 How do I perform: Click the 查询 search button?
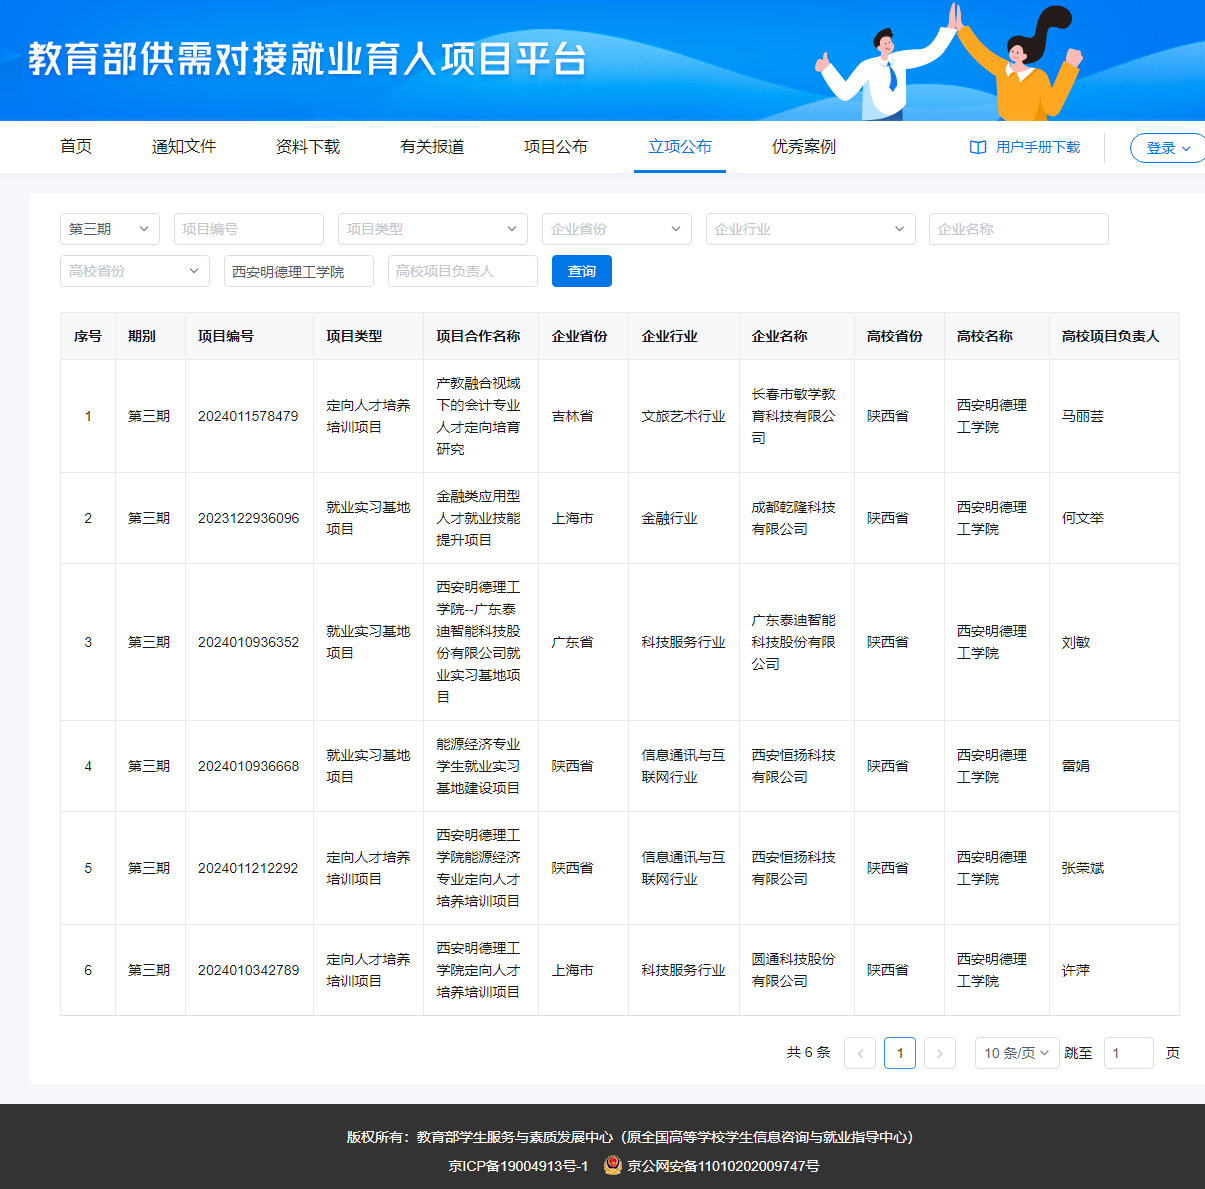click(x=581, y=271)
